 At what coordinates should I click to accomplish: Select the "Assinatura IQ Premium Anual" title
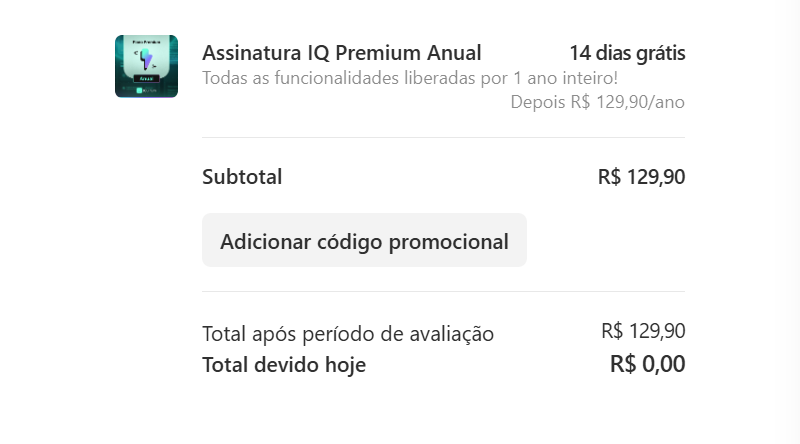pos(341,53)
